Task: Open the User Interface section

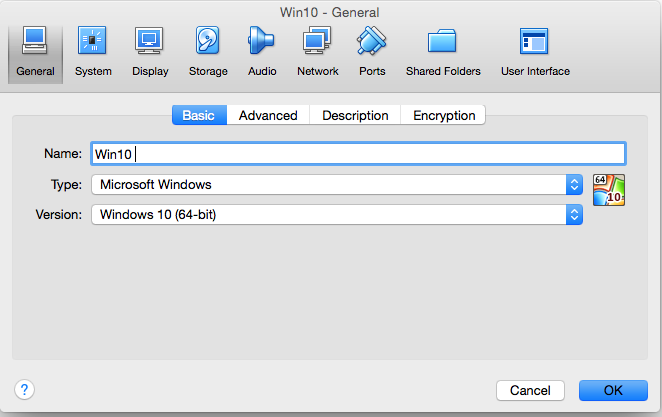Action: (535, 52)
